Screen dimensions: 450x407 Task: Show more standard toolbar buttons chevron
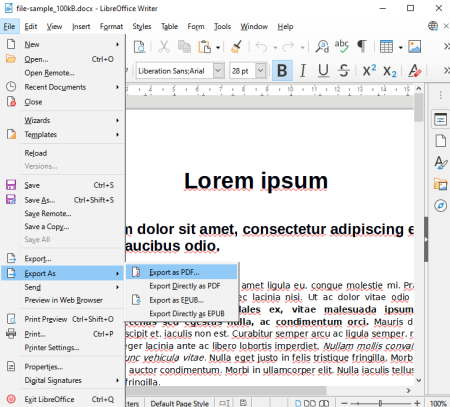[x=446, y=47]
